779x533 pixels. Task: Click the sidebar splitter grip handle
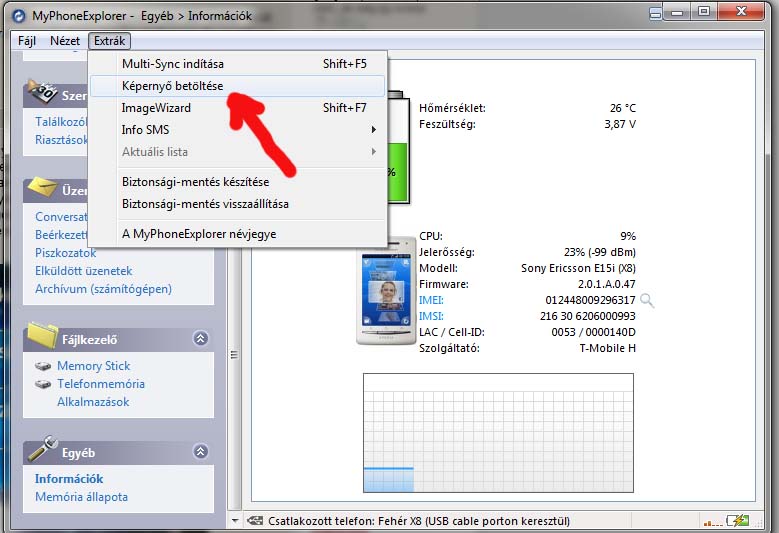[x=234, y=355]
